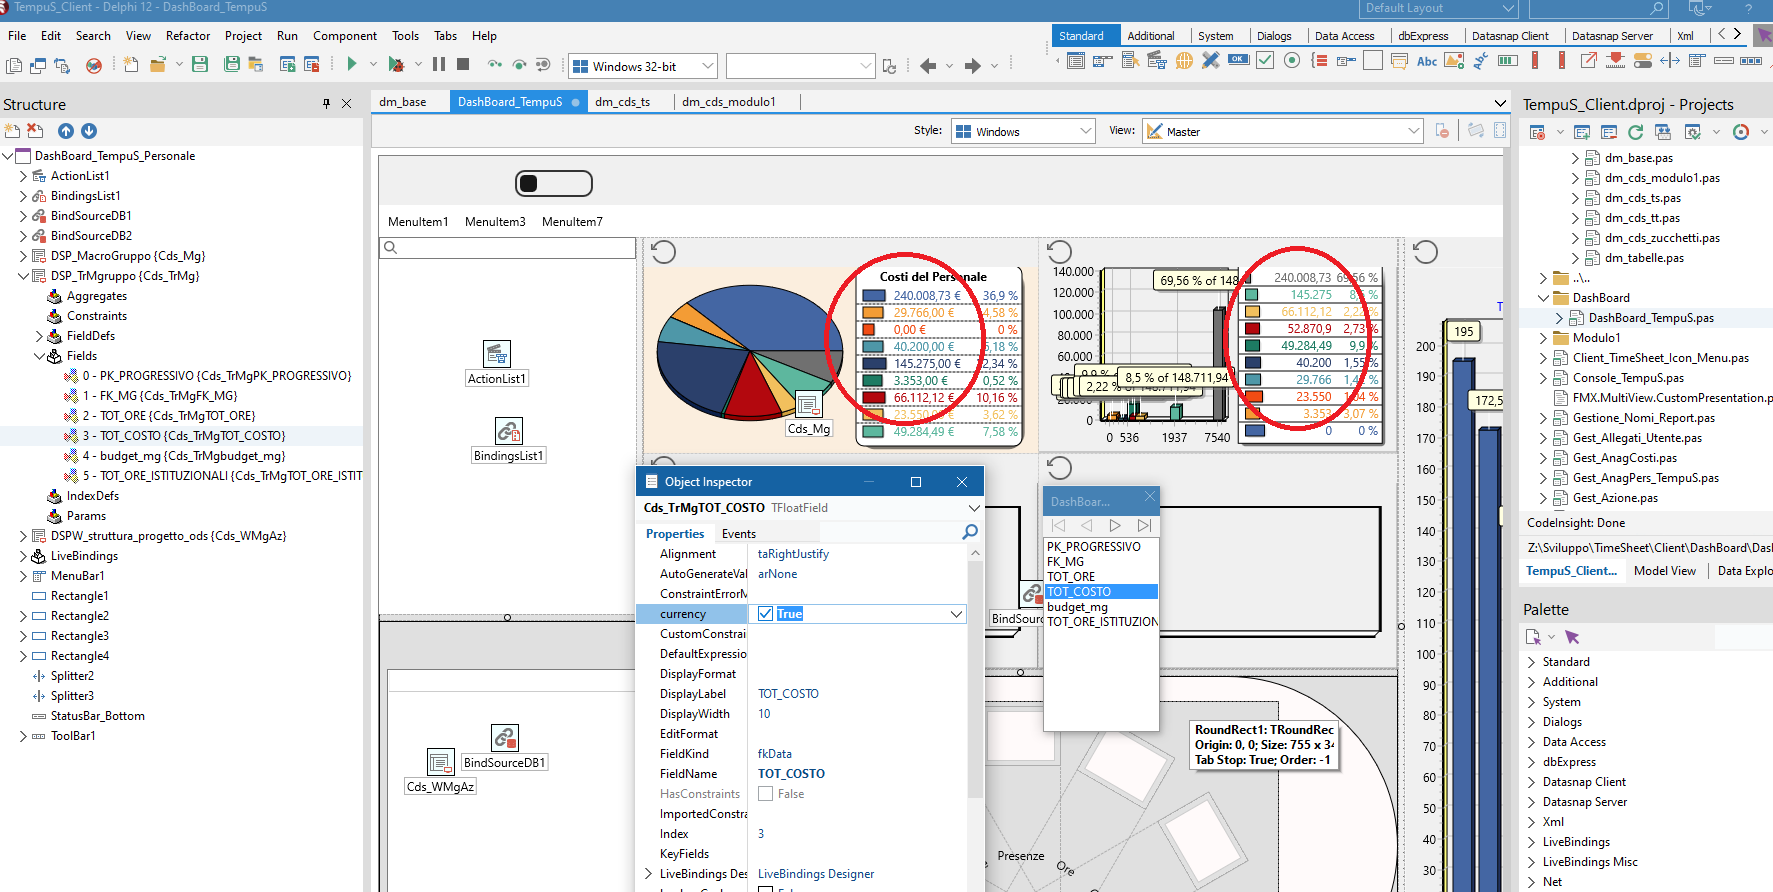1773x892 pixels.
Task: Collapse the Fields tree node
Action: pyautogui.click(x=40, y=356)
